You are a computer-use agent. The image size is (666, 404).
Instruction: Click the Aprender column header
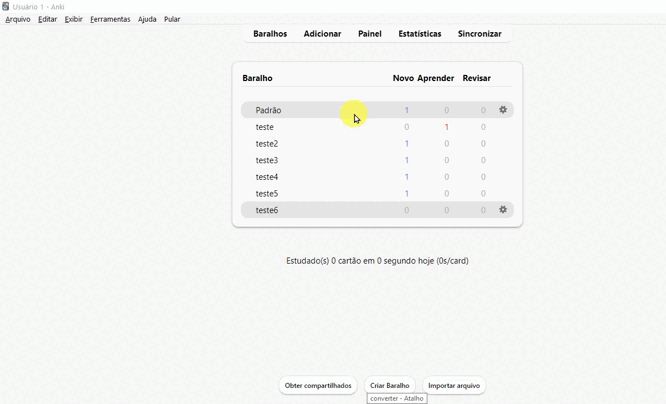(x=436, y=78)
